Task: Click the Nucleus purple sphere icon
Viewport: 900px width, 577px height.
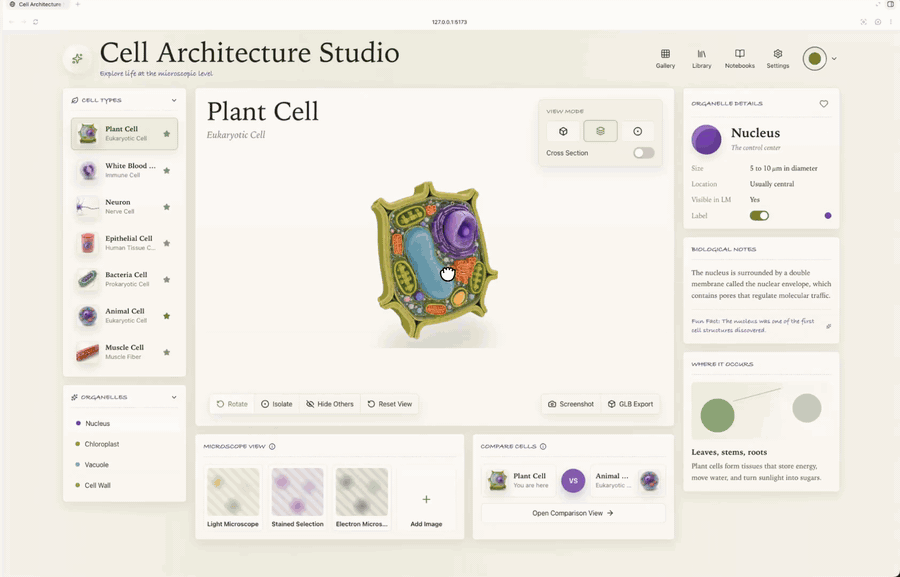Action: coord(706,140)
